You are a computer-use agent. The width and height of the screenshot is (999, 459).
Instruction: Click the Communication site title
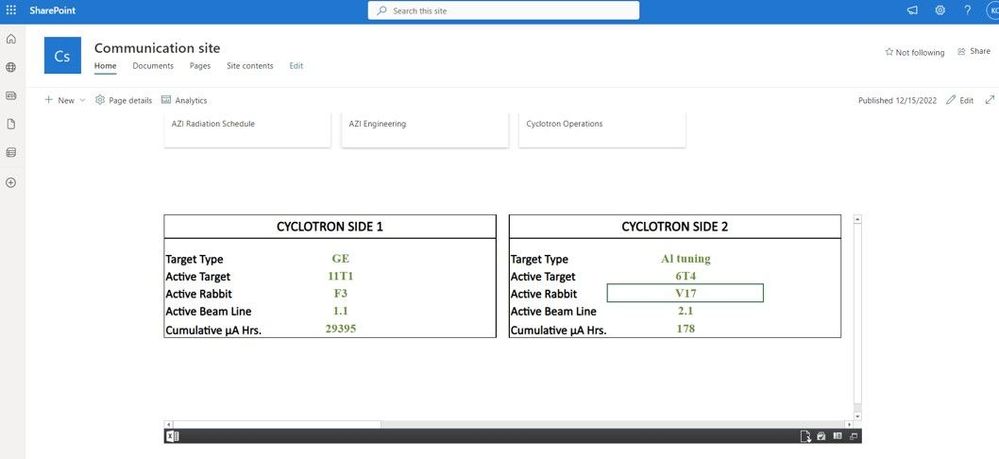click(x=157, y=48)
